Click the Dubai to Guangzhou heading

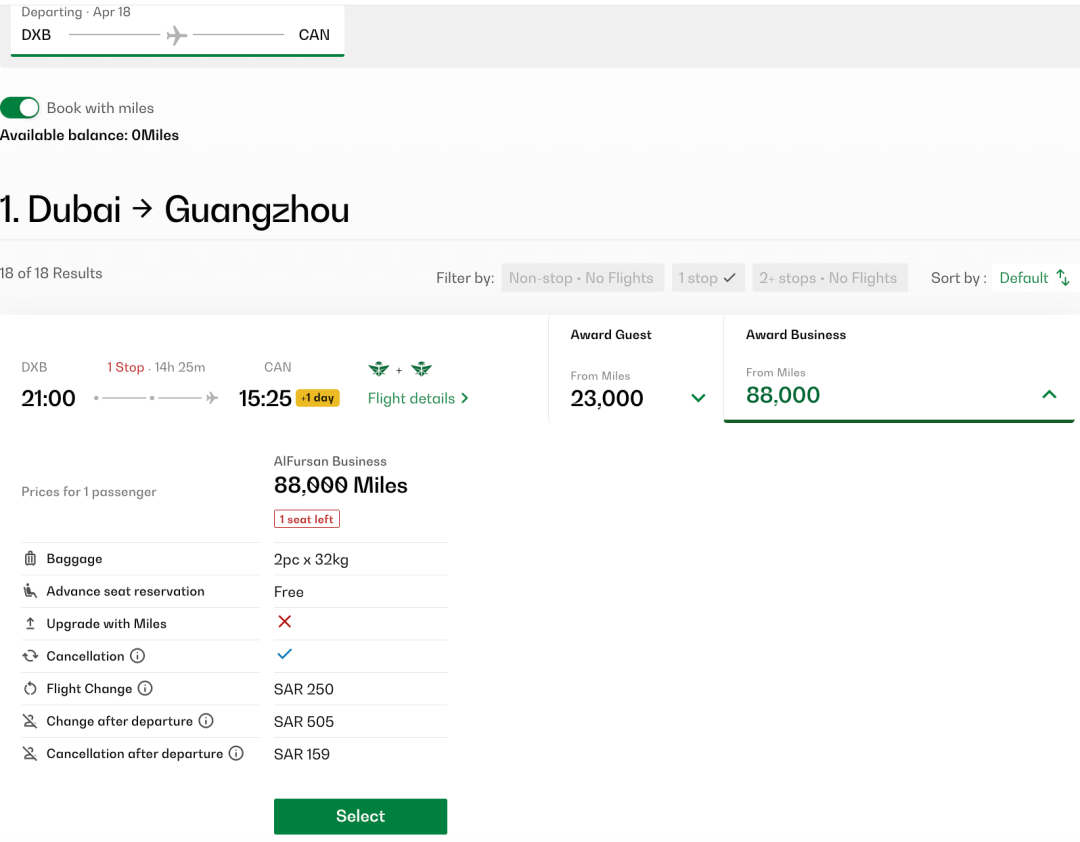[175, 209]
